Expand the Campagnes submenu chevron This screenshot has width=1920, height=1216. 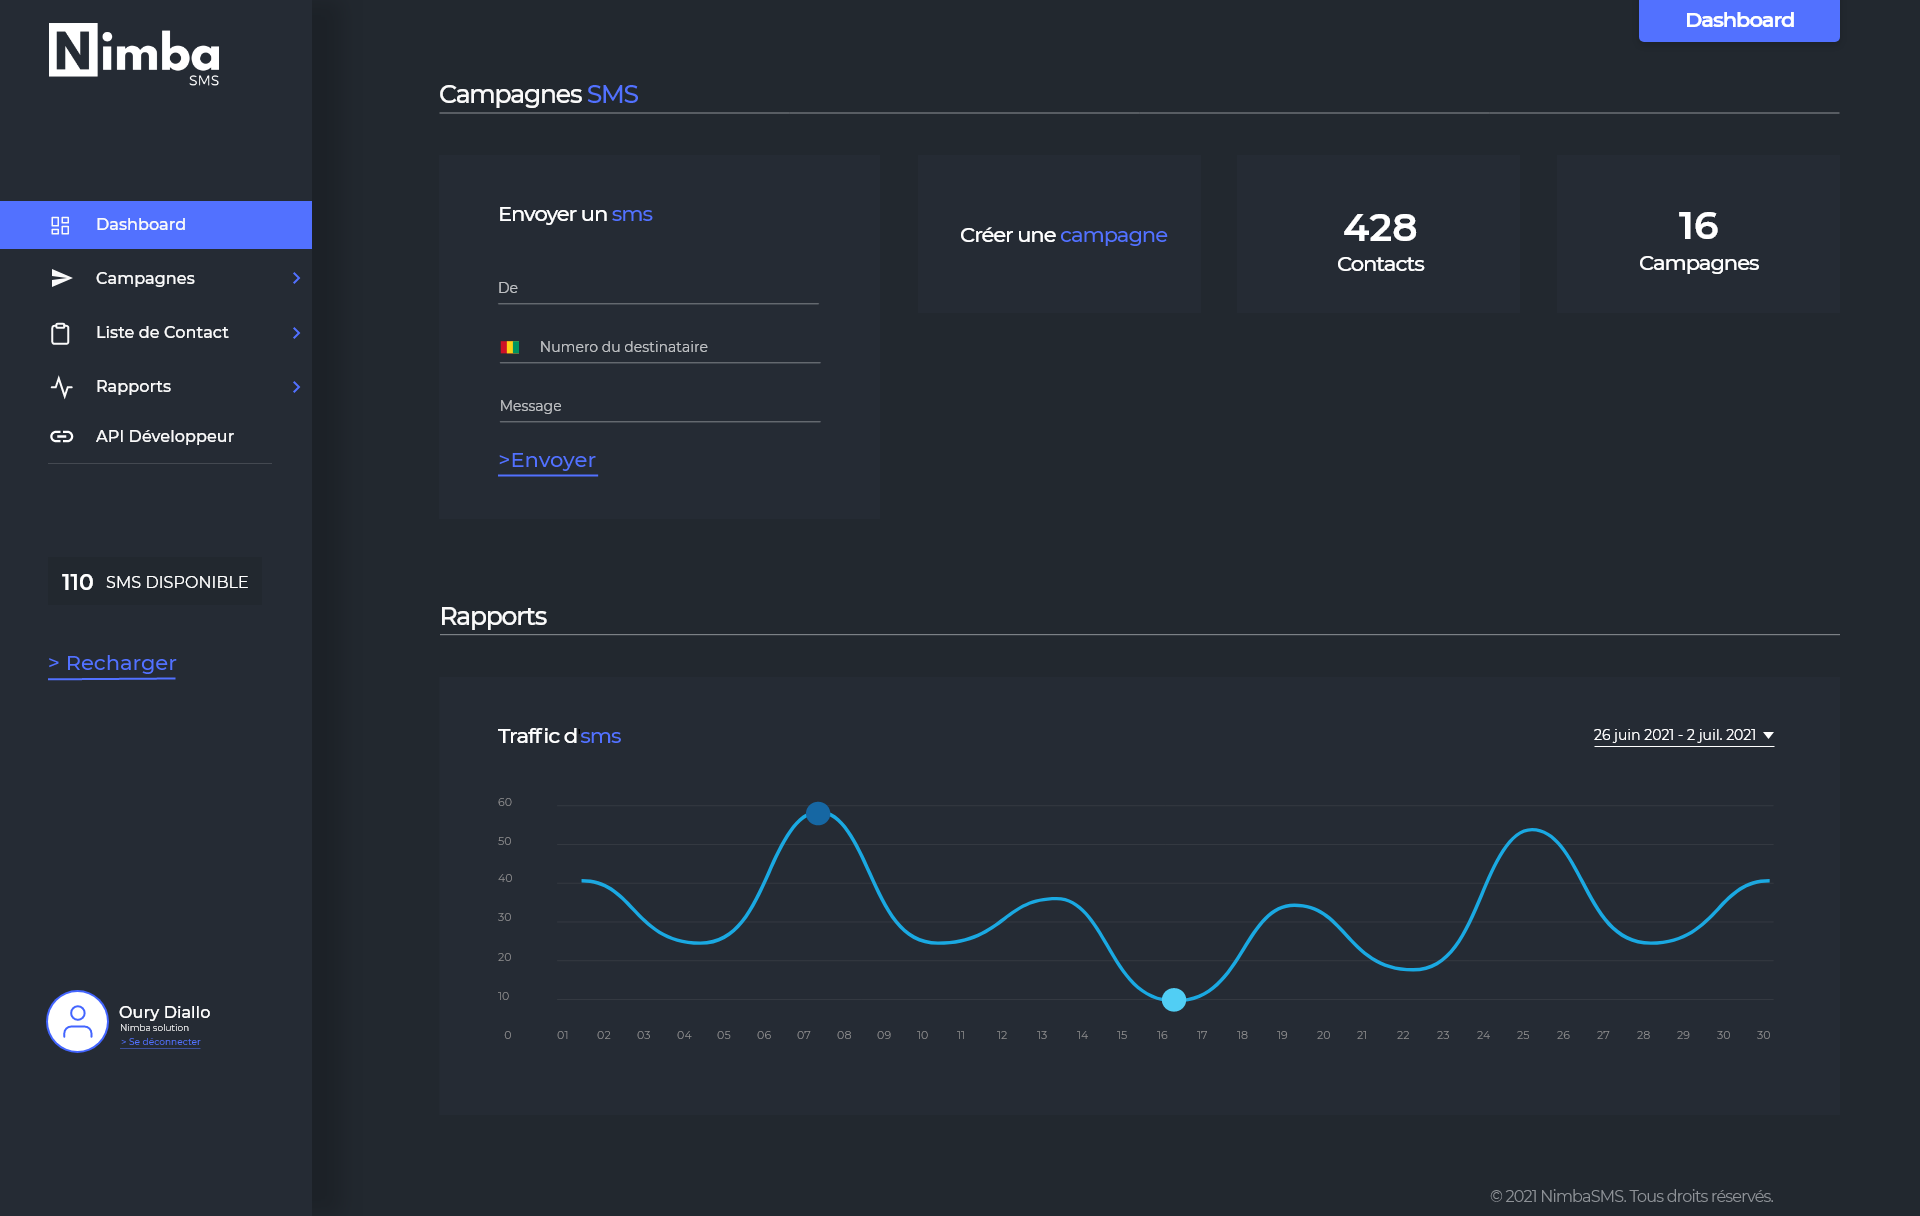pyautogui.click(x=296, y=278)
